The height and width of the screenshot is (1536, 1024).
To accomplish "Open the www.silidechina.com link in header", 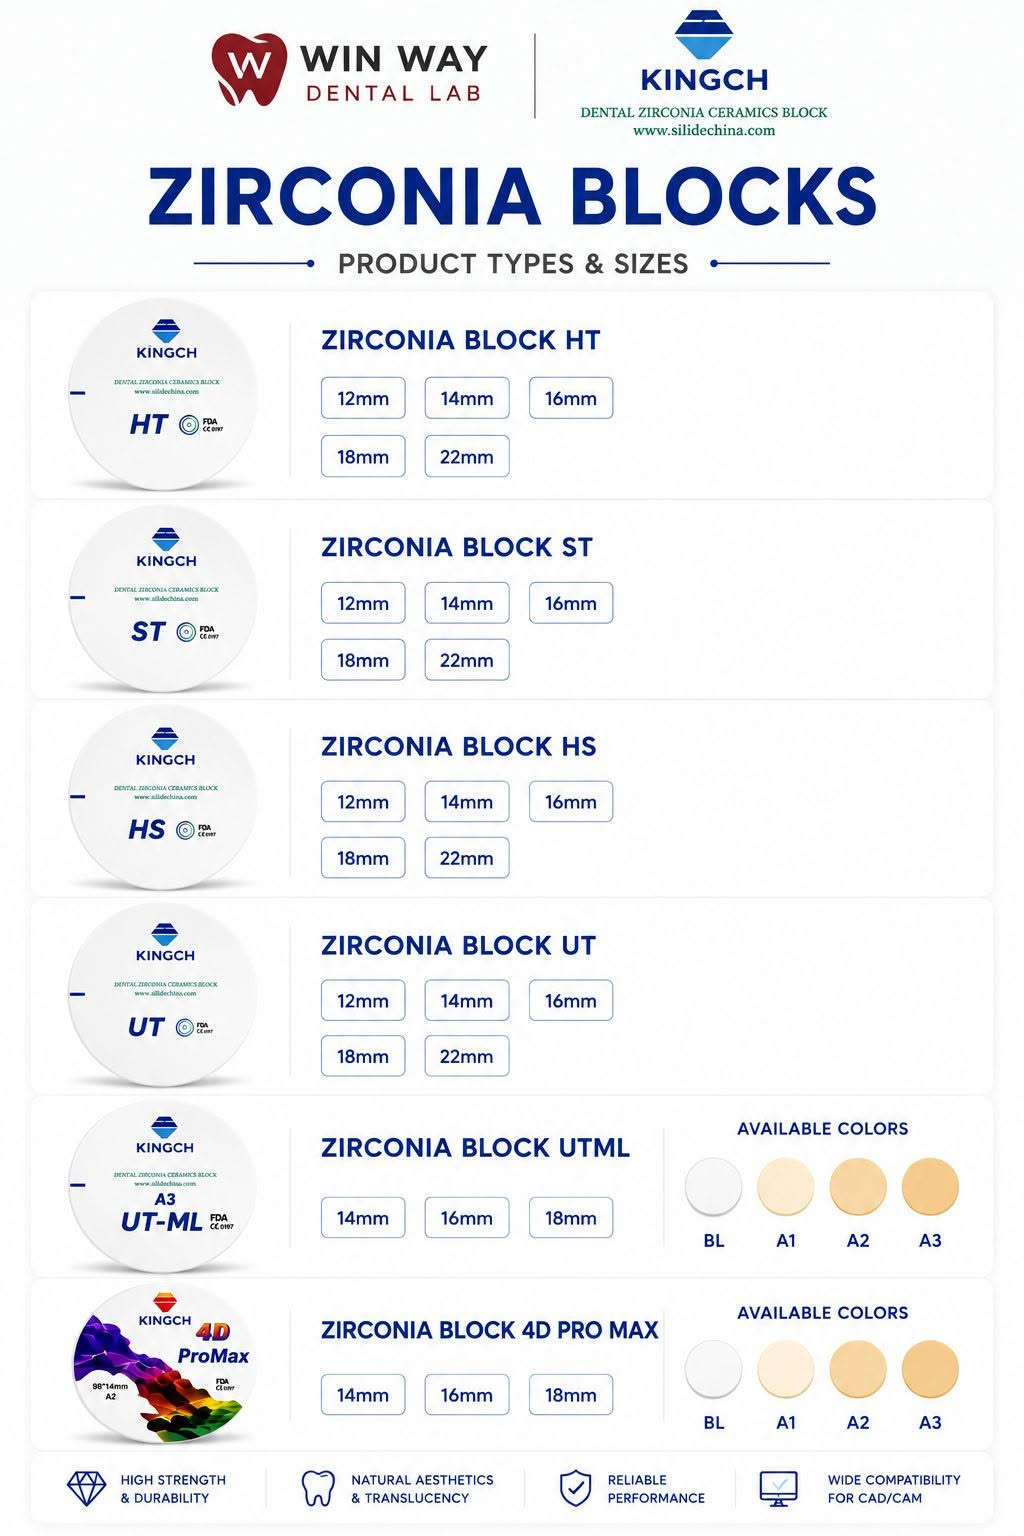I will tap(704, 130).
